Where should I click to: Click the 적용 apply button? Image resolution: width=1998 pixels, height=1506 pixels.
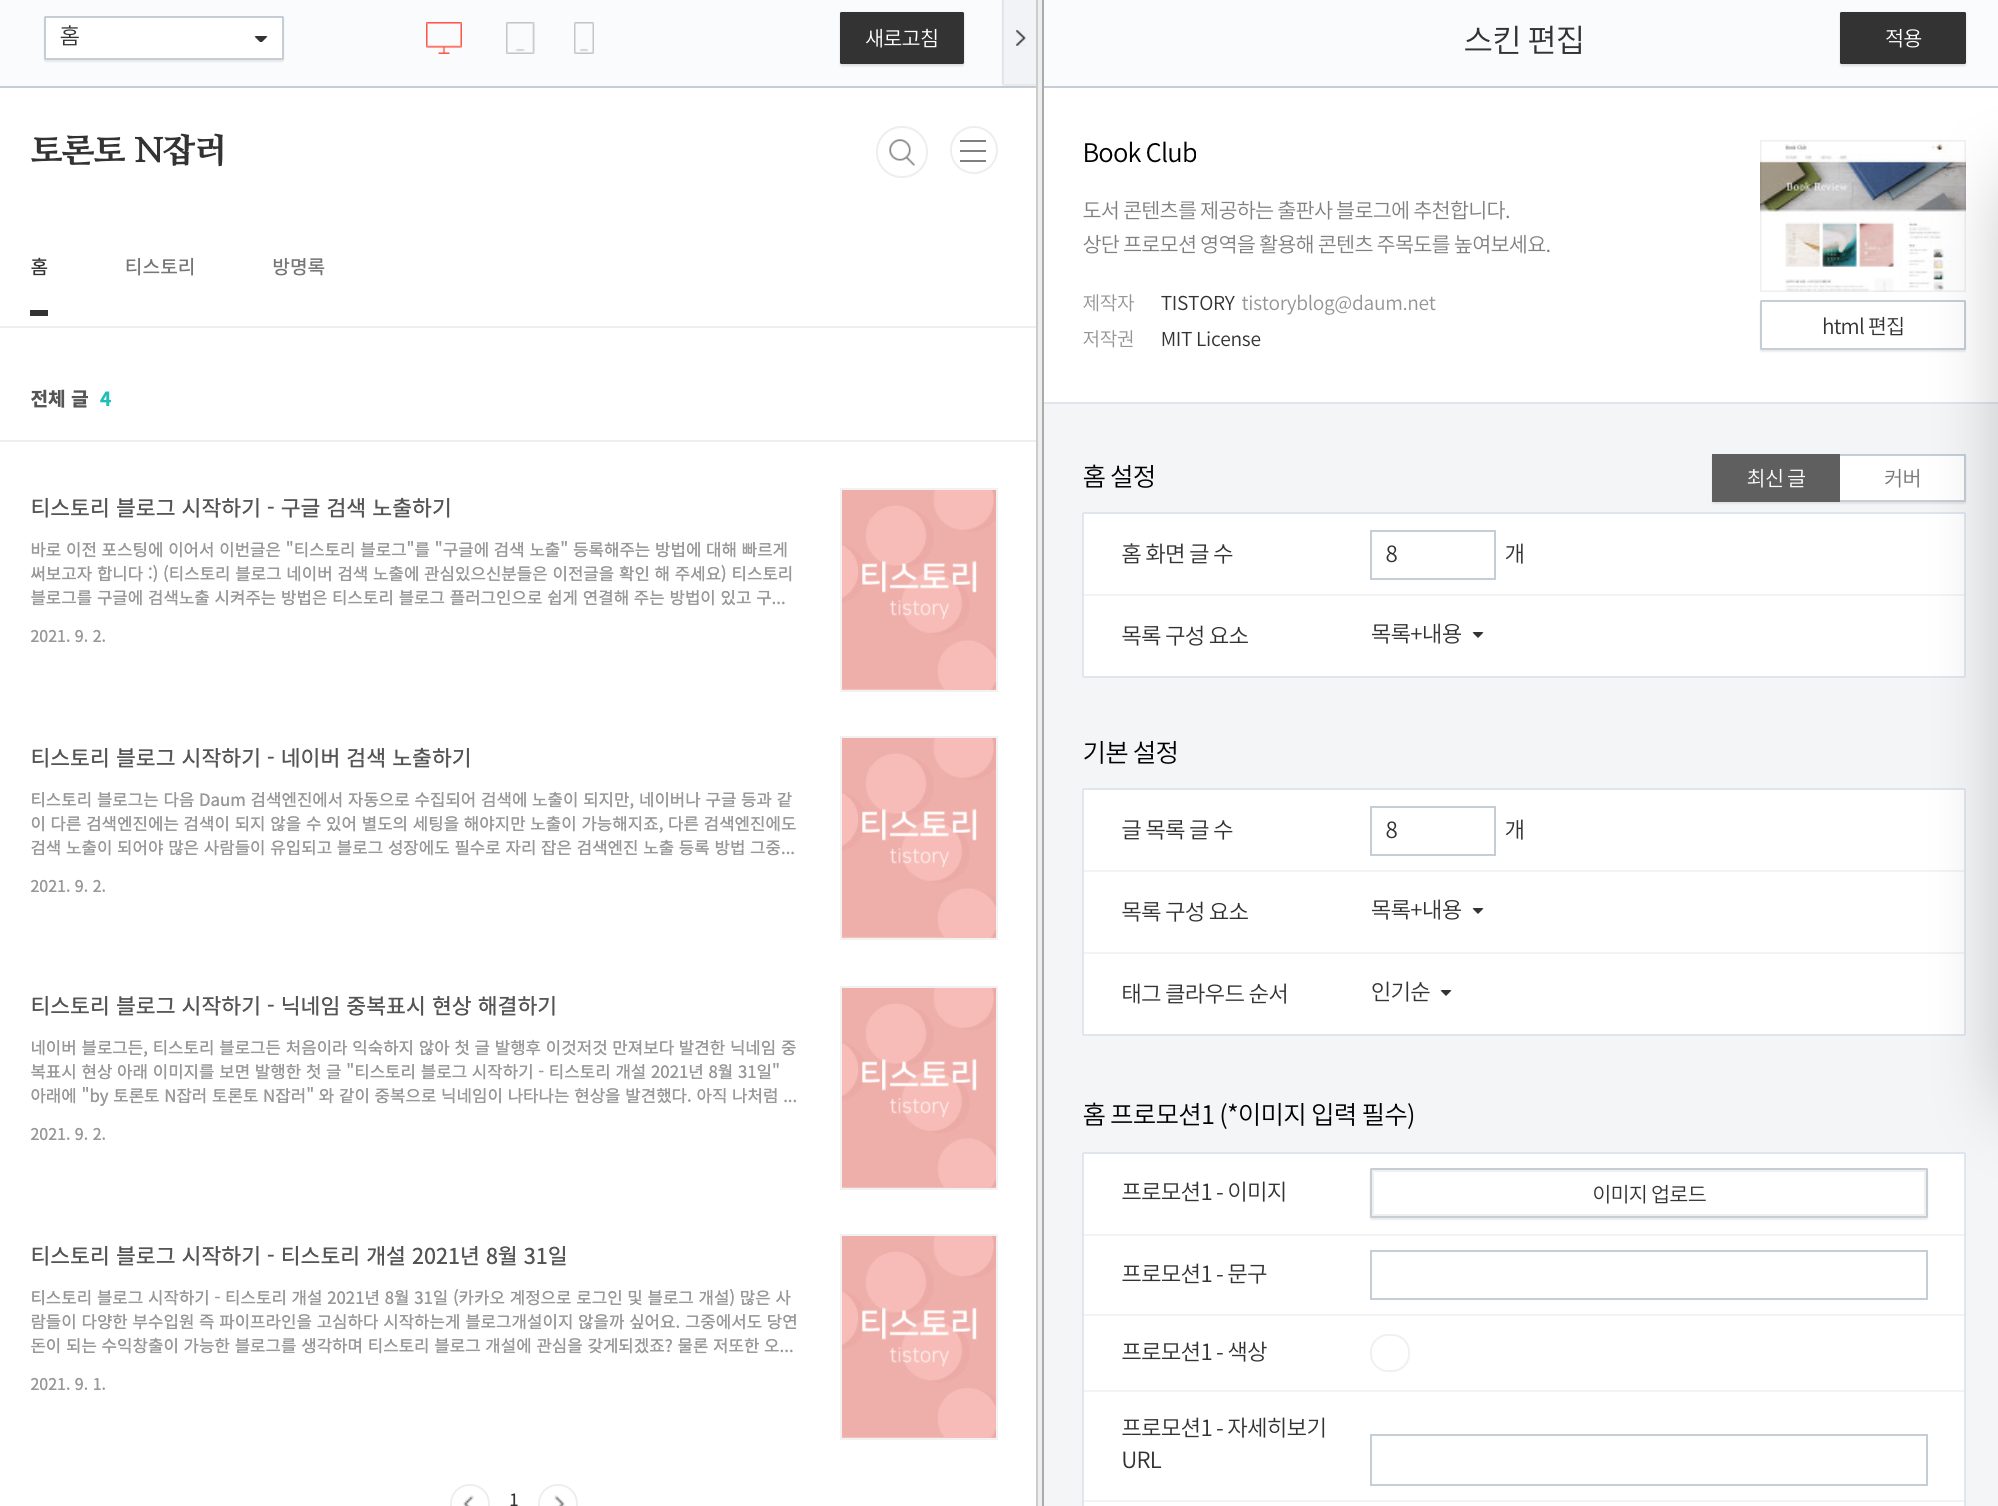[x=1902, y=38]
